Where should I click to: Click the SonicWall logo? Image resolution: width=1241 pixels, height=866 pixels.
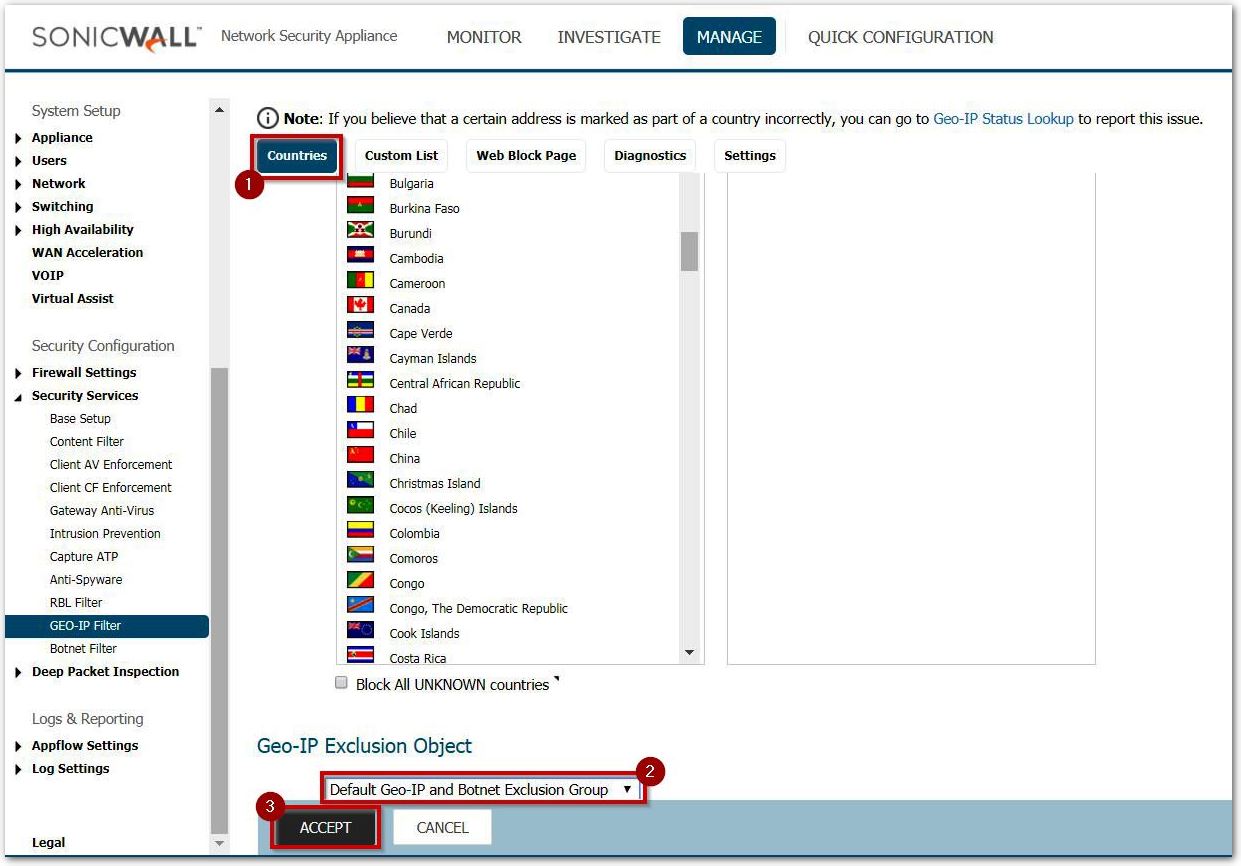click(117, 37)
